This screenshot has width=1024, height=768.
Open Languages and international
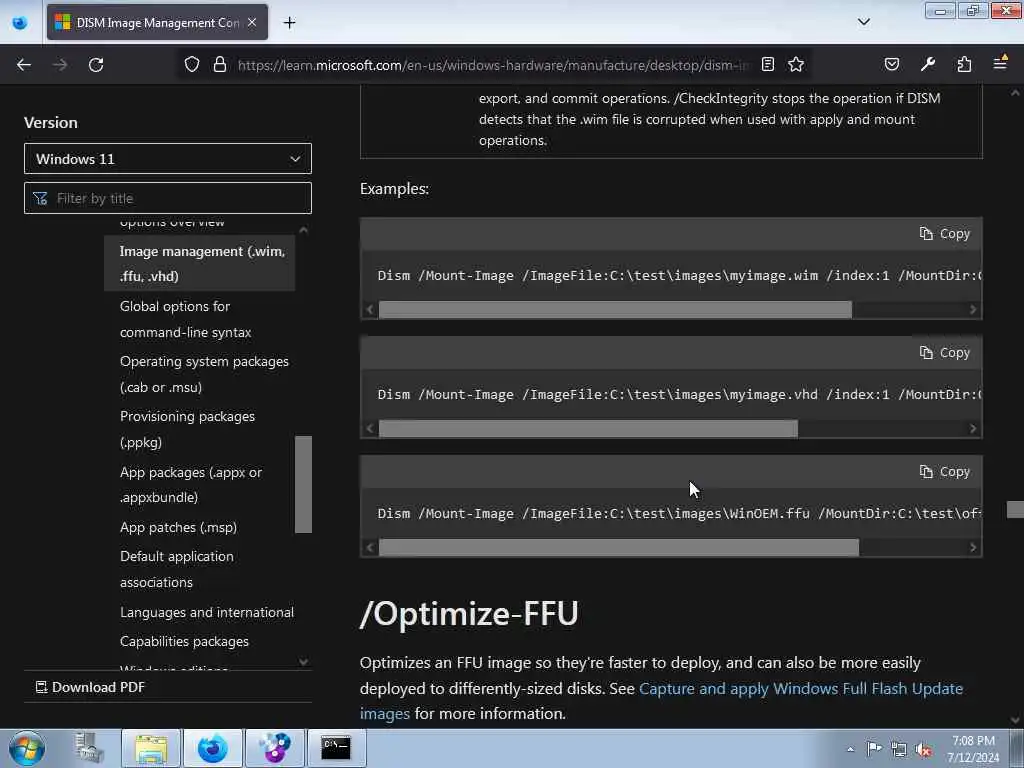tap(206, 612)
